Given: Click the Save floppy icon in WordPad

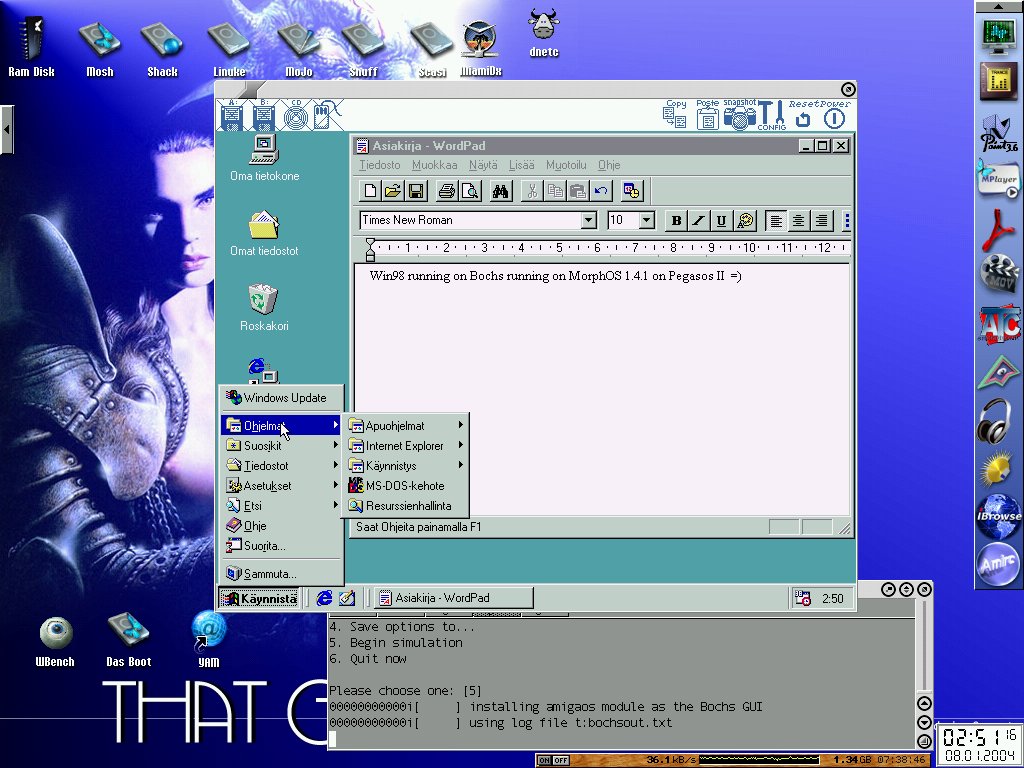Looking at the screenshot, I should pyautogui.click(x=416, y=191).
